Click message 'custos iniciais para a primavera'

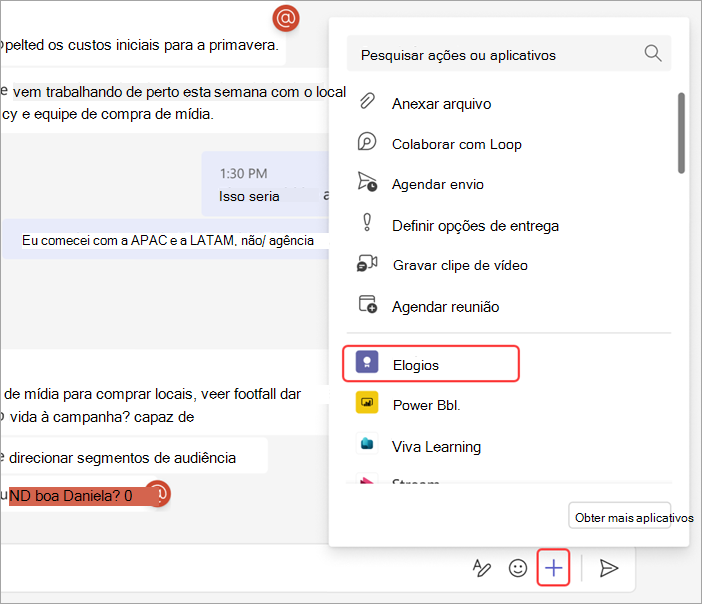pos(141,45)
